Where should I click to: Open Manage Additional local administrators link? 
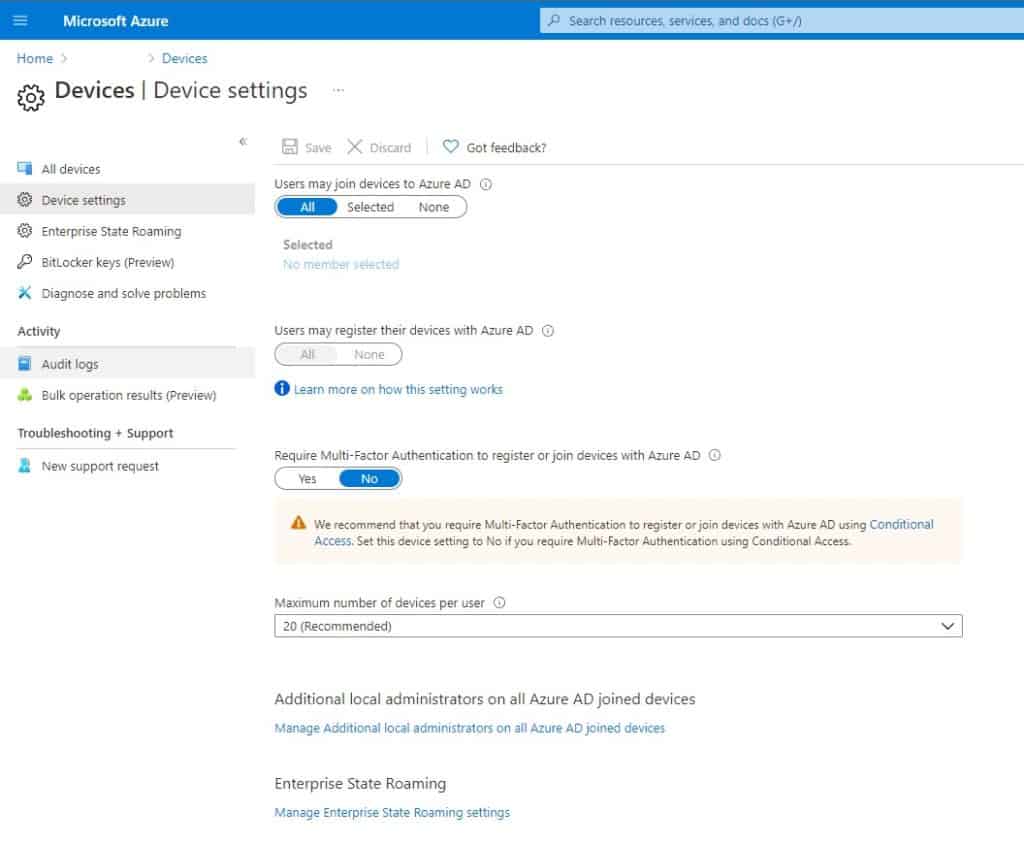click(x=470, y=728)
